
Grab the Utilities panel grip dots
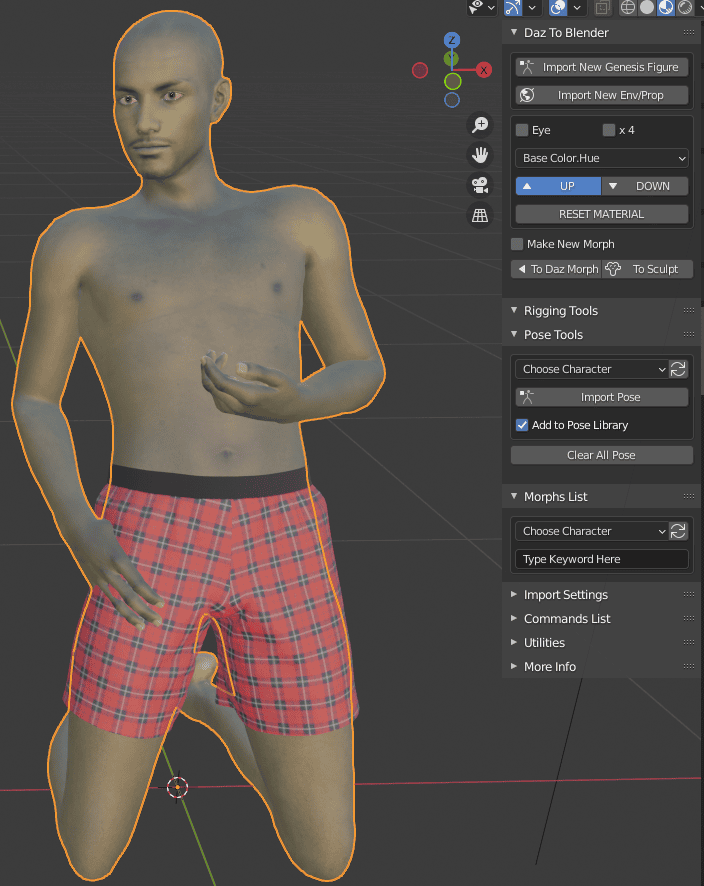point(689,642)
